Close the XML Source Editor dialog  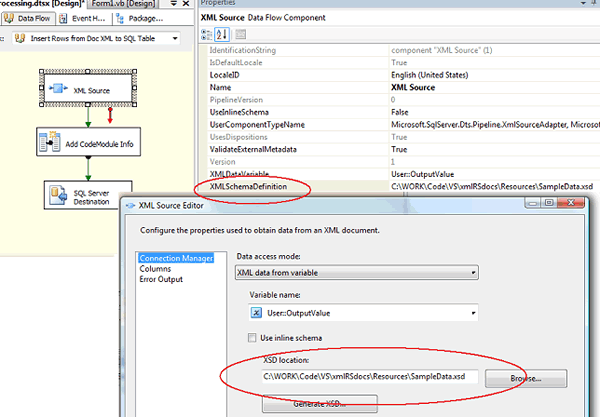click(x=577, y=205)
